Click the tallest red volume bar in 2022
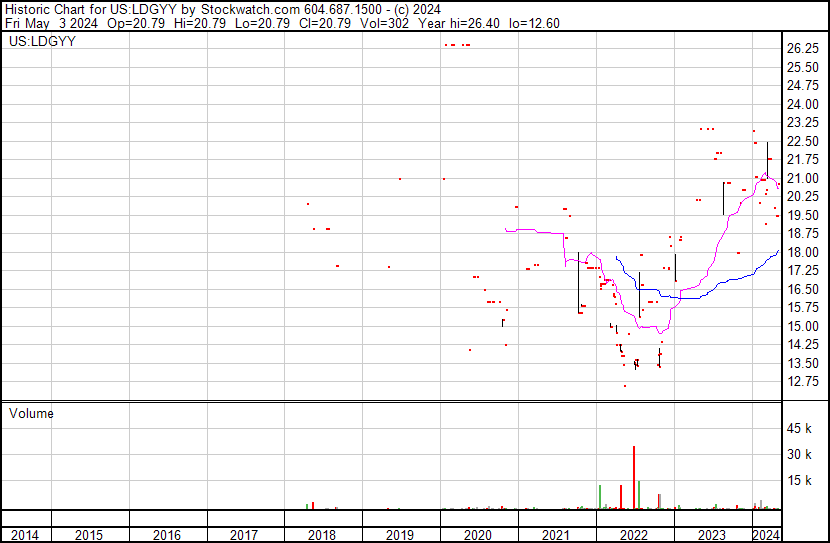The image size is (830, 543). click(x=634, y=478)
